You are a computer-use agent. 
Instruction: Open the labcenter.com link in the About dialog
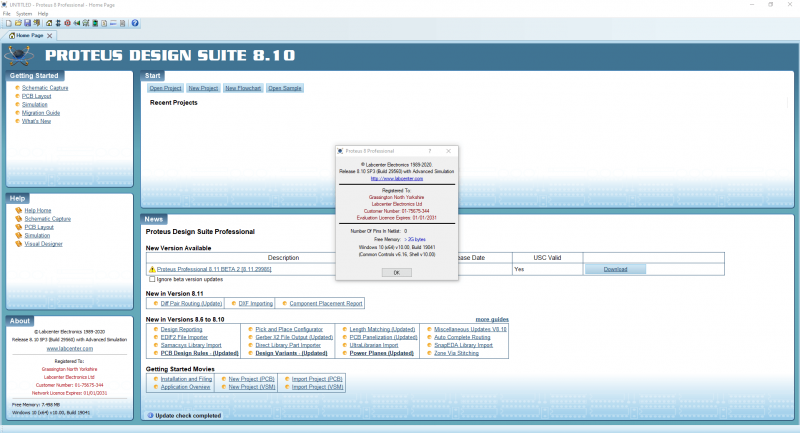pyautogui.click(x=396, y=179)
